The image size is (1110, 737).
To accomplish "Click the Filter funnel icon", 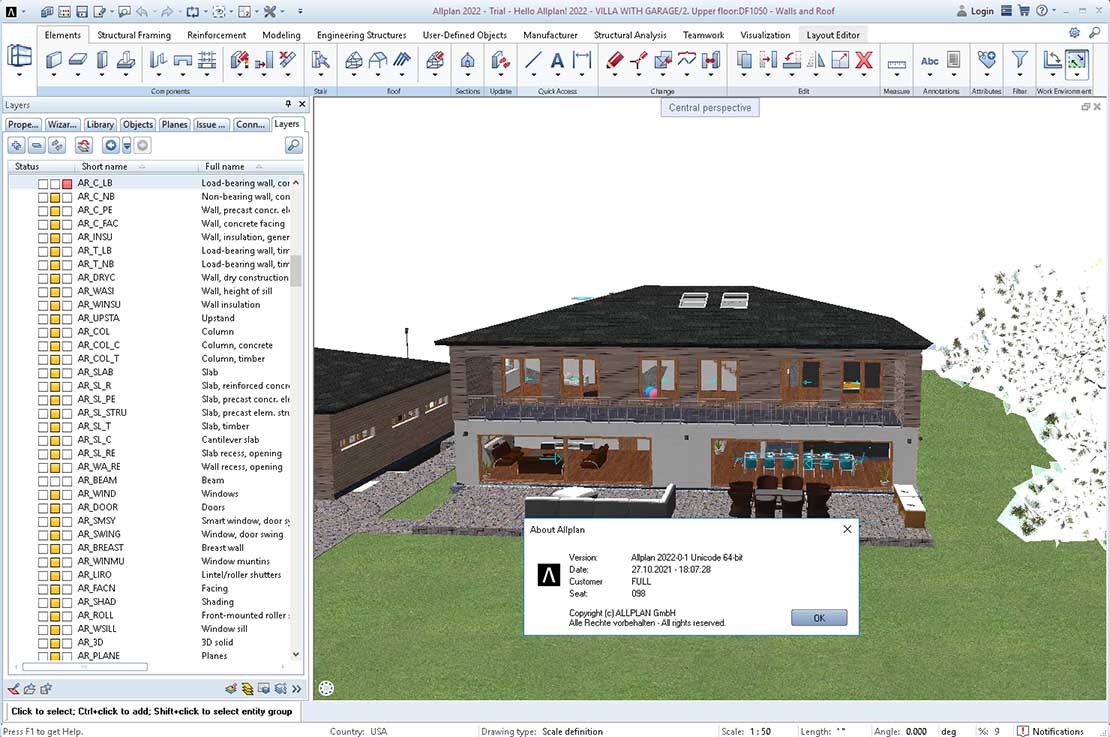I will (x=1019, y=60).
